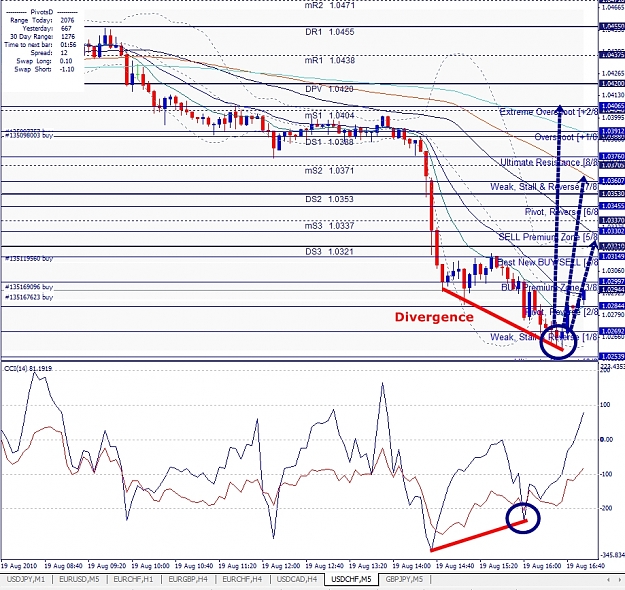Screen dimensions: 625x590
Task: Select the Pivot, Reverse [6/8 label
Action: (x=561, y=212)
